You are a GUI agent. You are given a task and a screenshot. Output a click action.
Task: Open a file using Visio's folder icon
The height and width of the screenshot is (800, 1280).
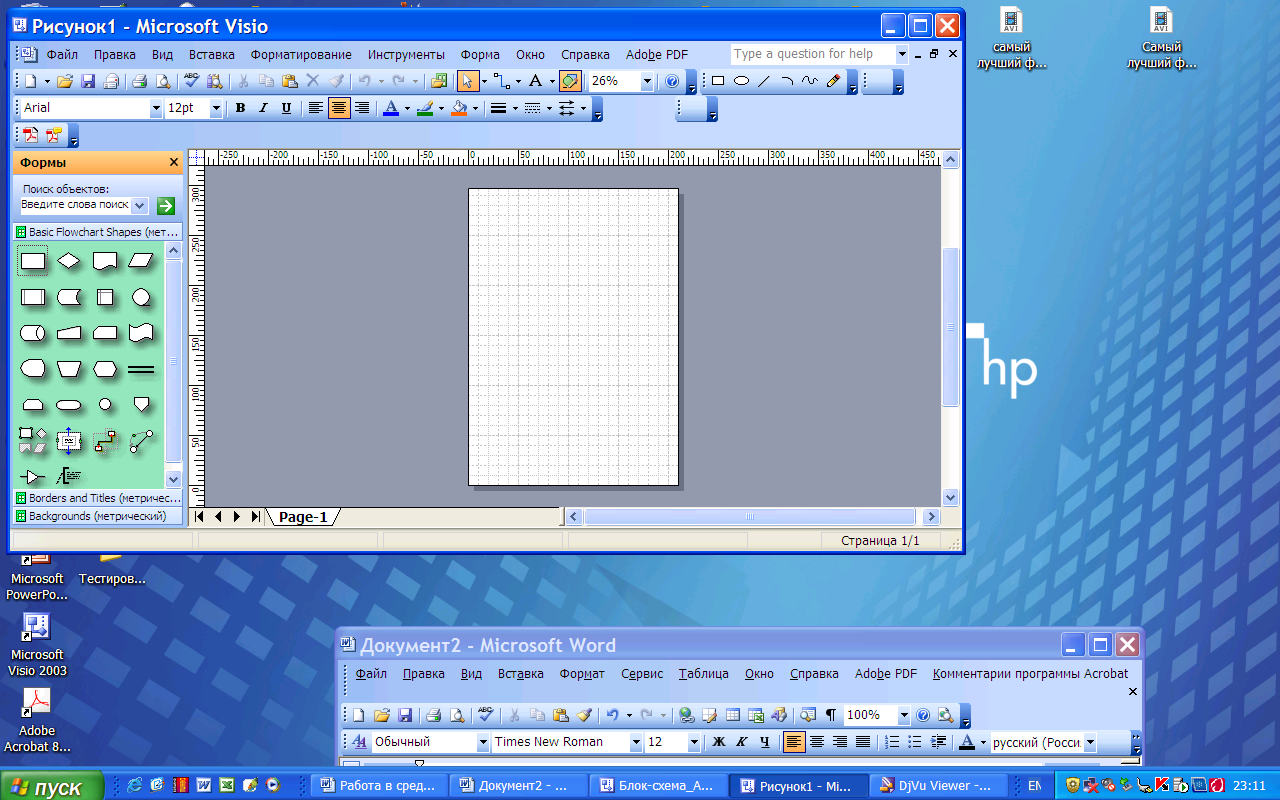64,81
